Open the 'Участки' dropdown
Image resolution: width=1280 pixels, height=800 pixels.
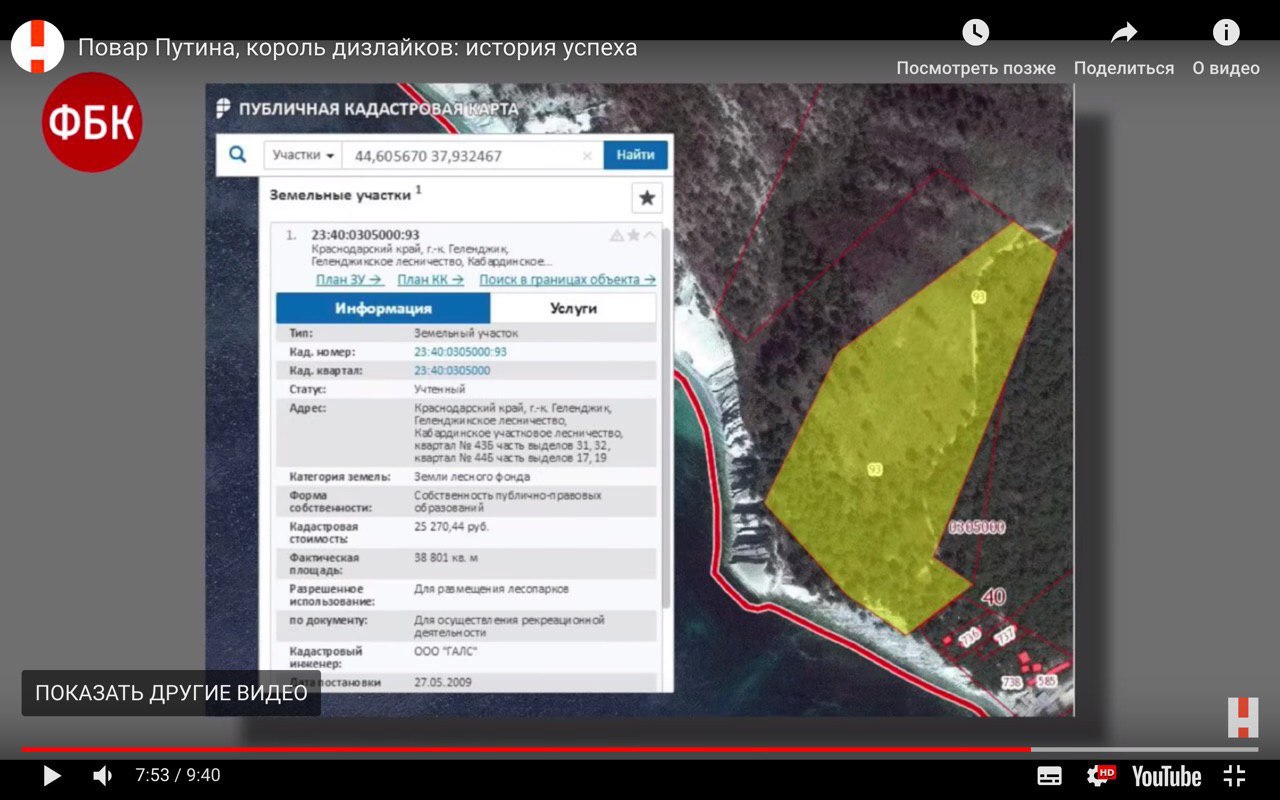click(x=303, y=156)
